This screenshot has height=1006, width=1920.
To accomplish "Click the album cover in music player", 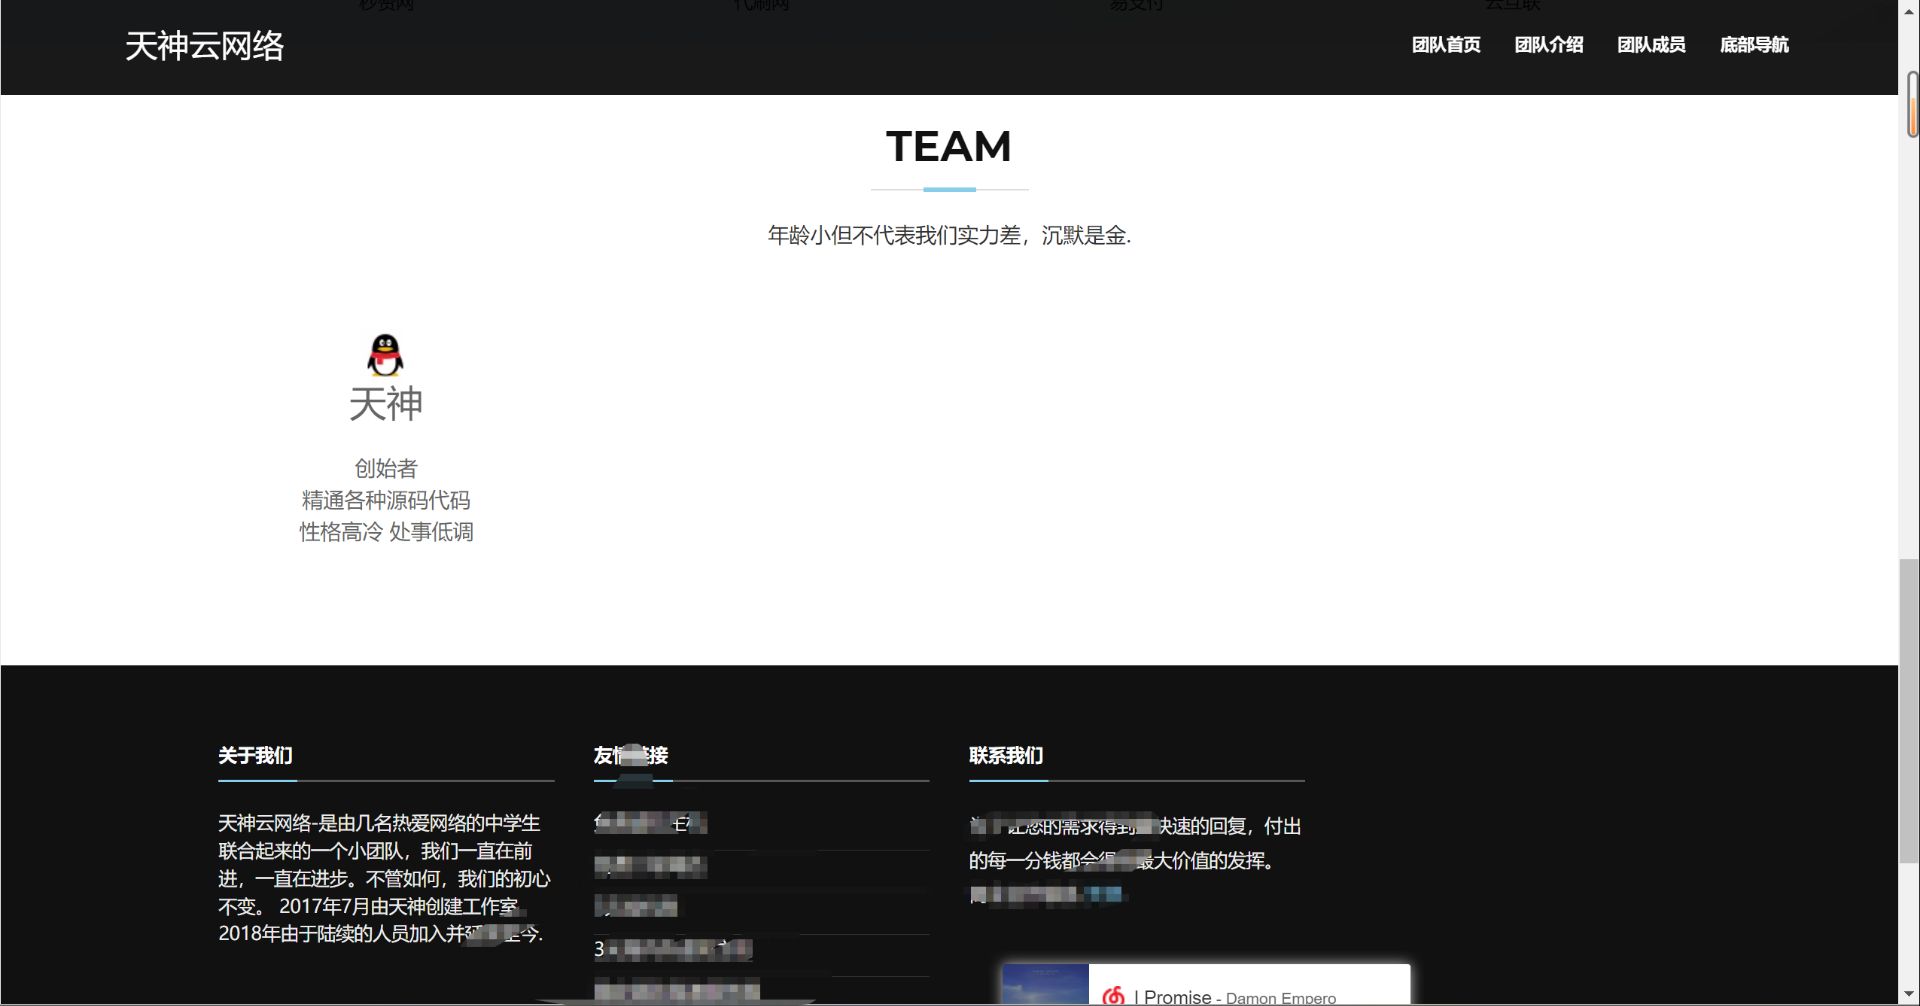I will pos(1044,985).
